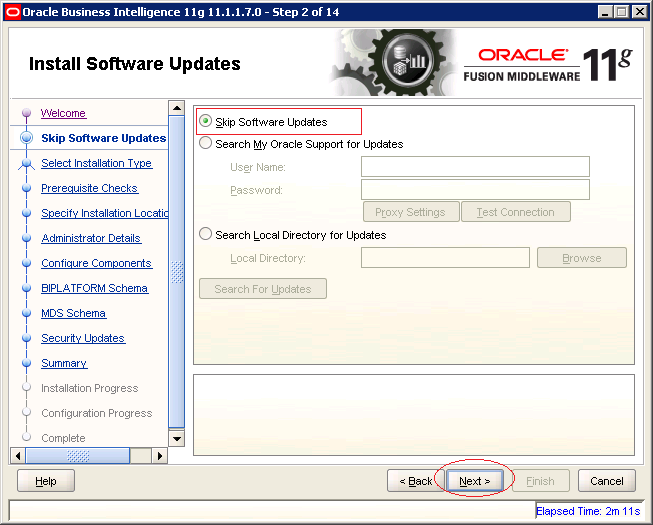Image resolution: width=653 pixels, height=525 pixels.
Task: Click the Browse button
Action: pyautogui.click(x=581, y=258)
